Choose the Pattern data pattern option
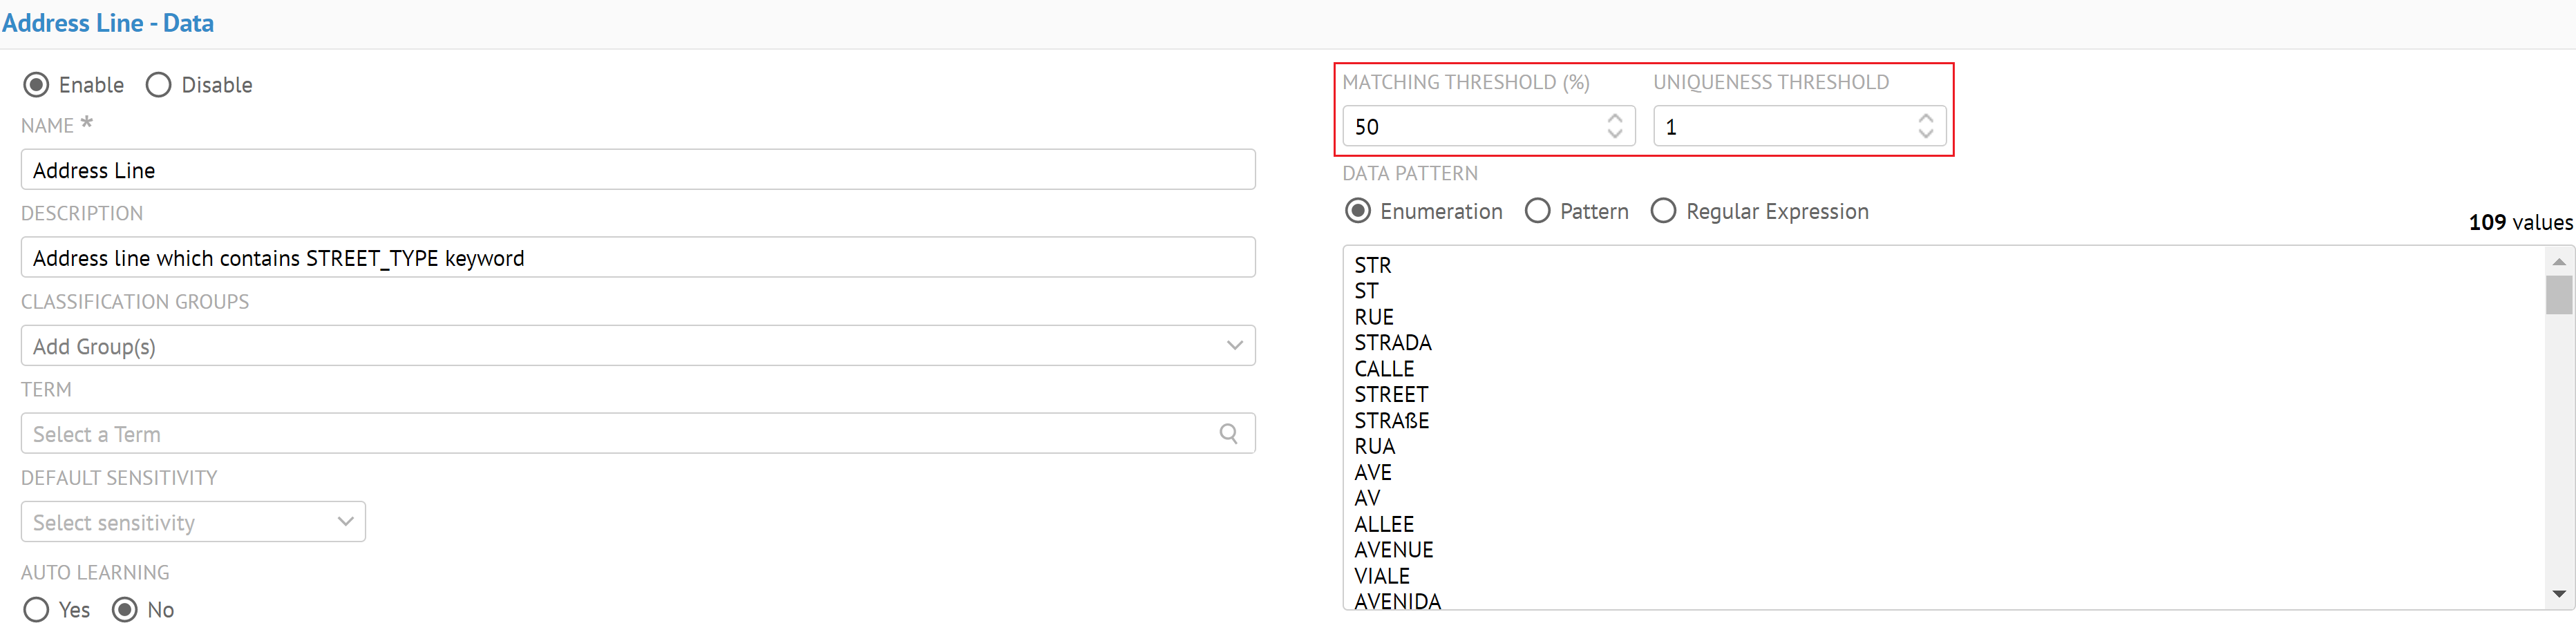 (1538, 211)
